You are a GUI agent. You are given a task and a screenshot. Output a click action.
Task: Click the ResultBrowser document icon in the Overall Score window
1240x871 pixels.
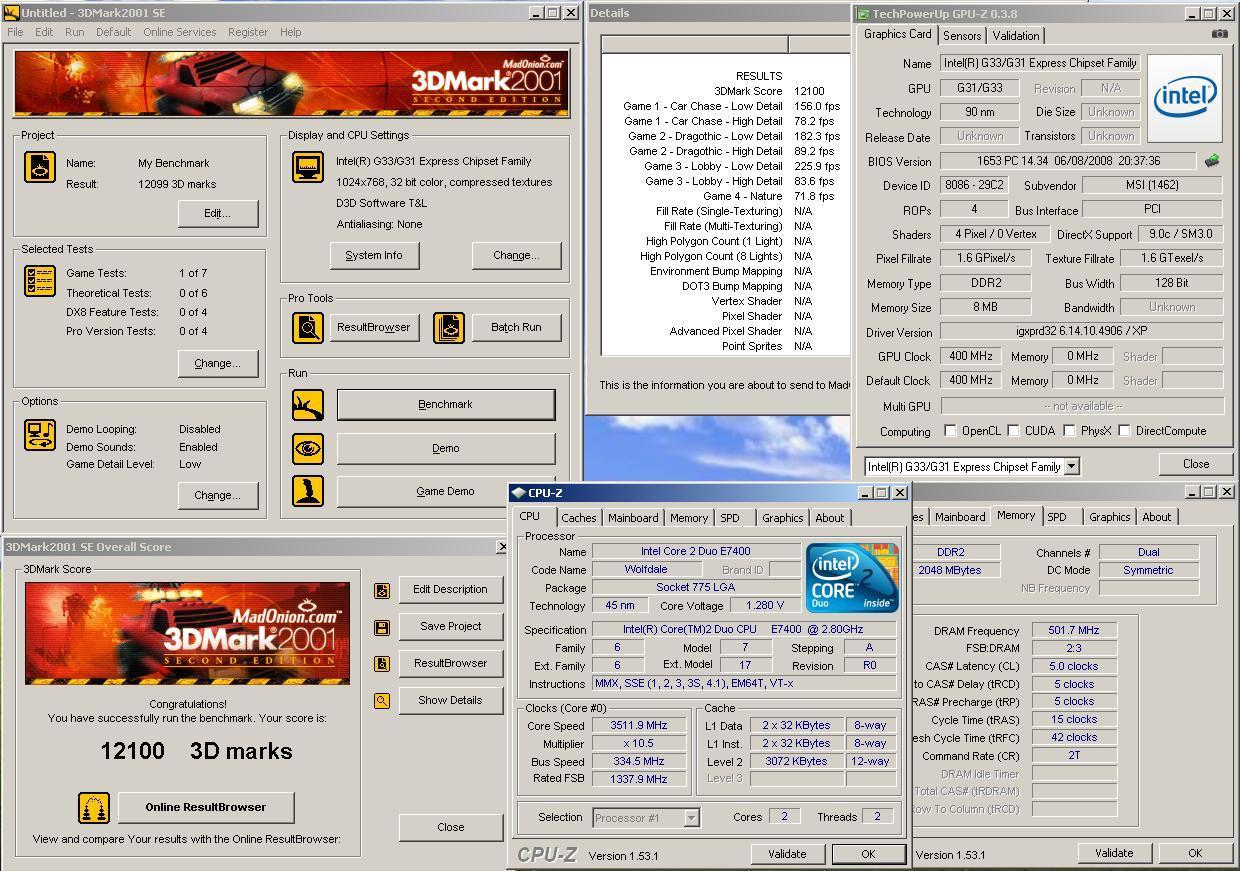(381, 664)
